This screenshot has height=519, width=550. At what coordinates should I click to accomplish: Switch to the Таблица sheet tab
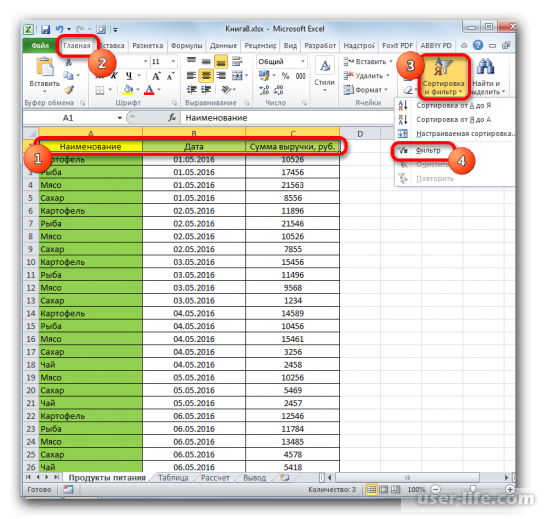[x=173, y=478]
